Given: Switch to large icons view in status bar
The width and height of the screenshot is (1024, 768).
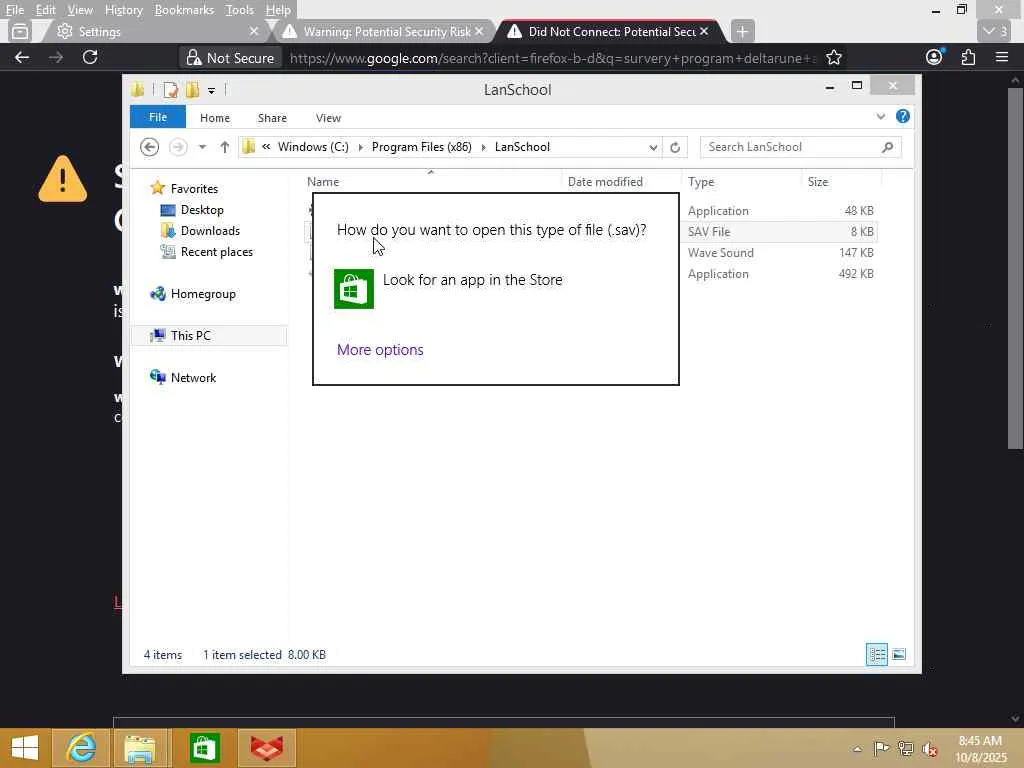Looking at the screenshot, I should click(899, 654).
